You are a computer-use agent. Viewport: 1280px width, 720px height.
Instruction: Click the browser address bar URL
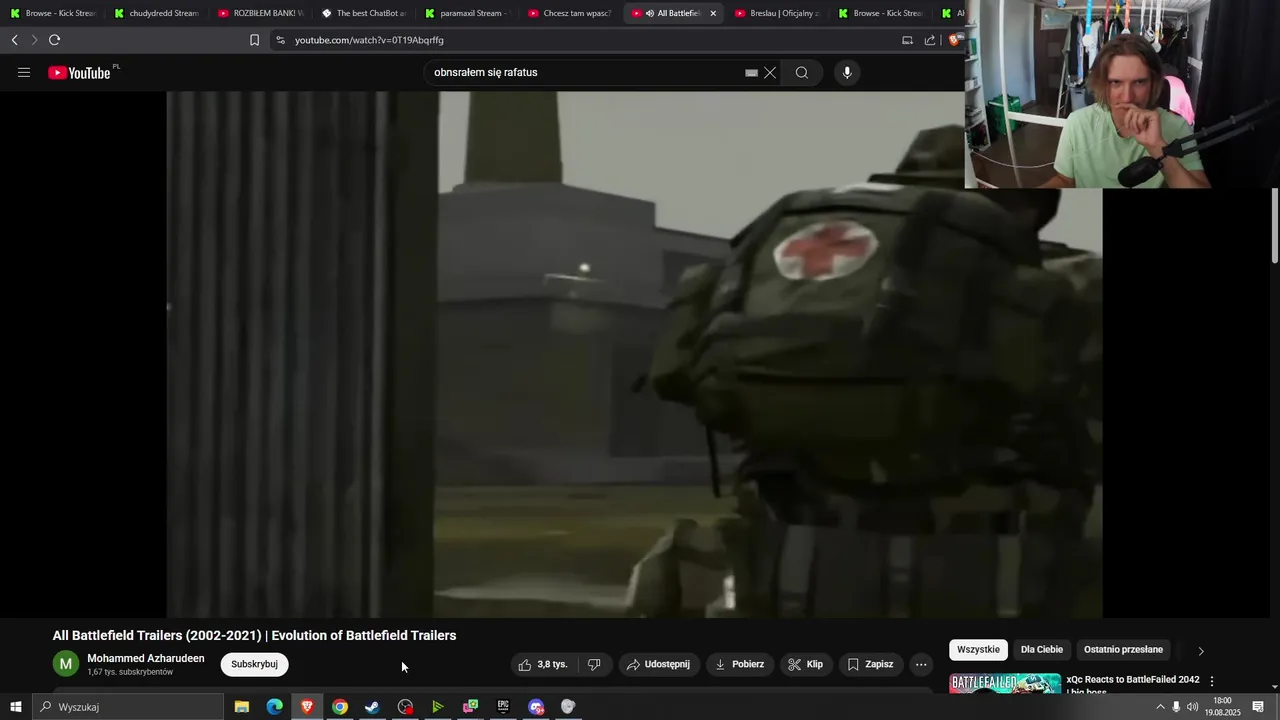[369, 40]
